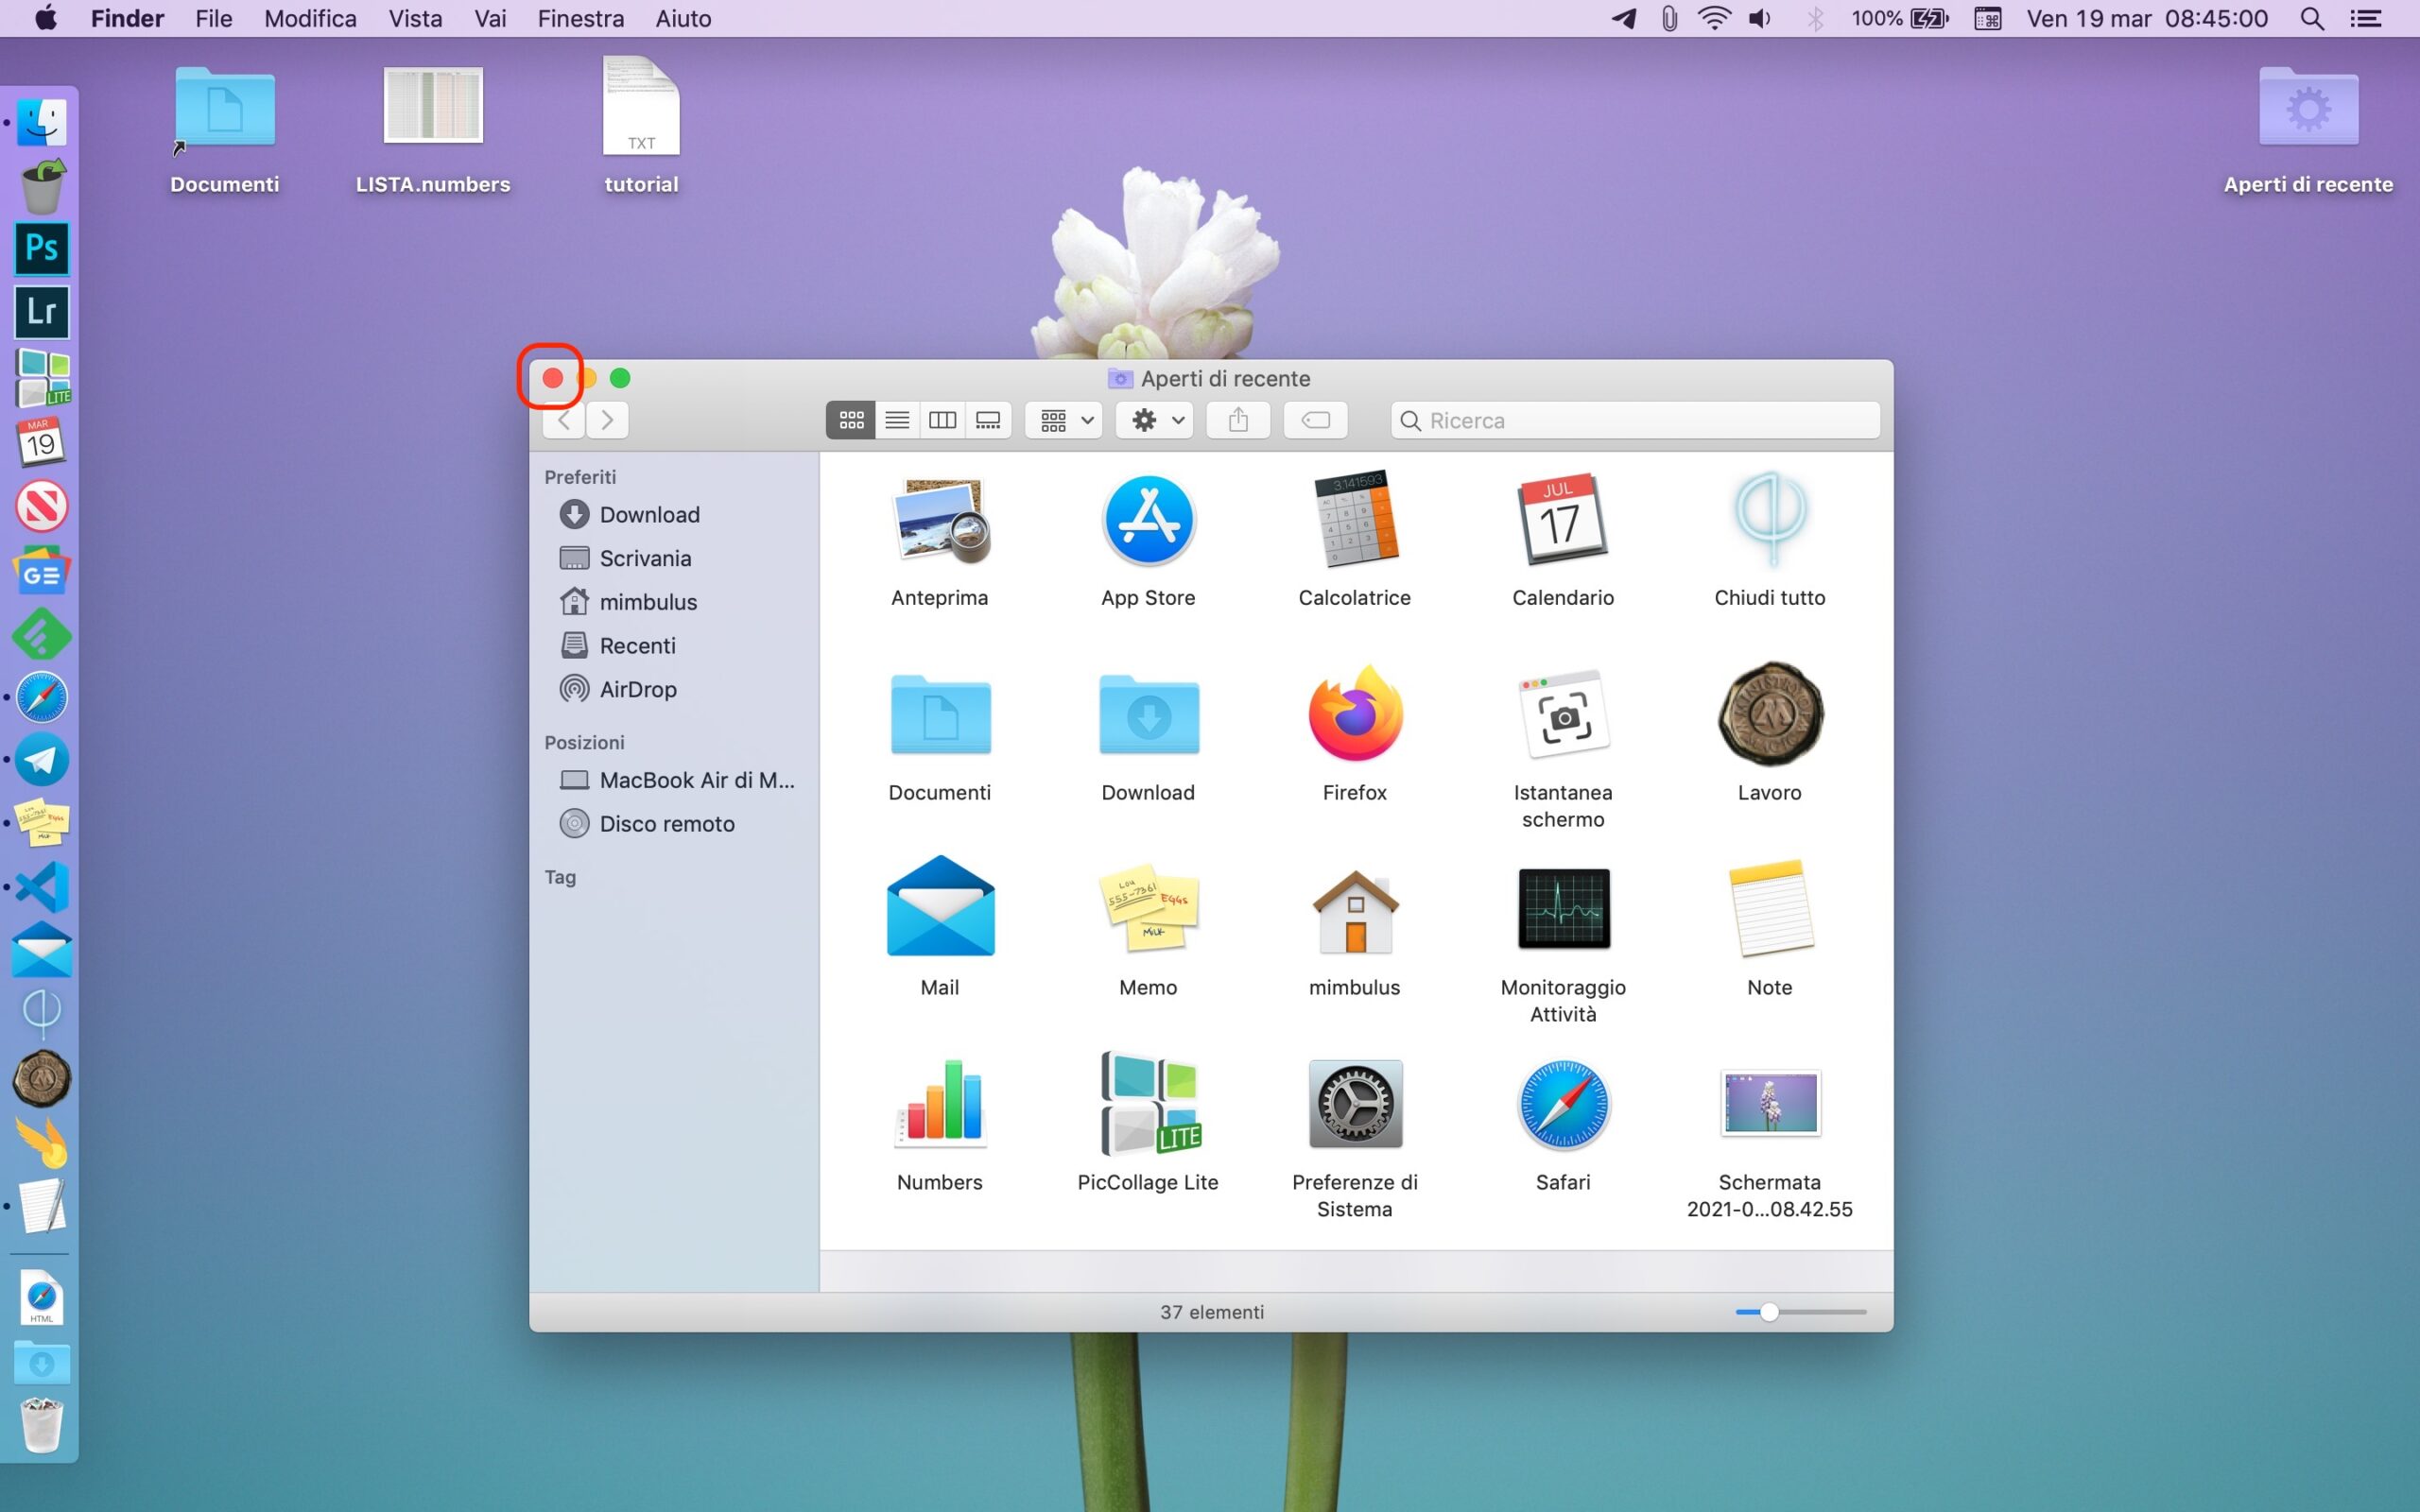Click the Edit Tags toolbar button
2420x1512 pixels.
(x=1315, y=420)
